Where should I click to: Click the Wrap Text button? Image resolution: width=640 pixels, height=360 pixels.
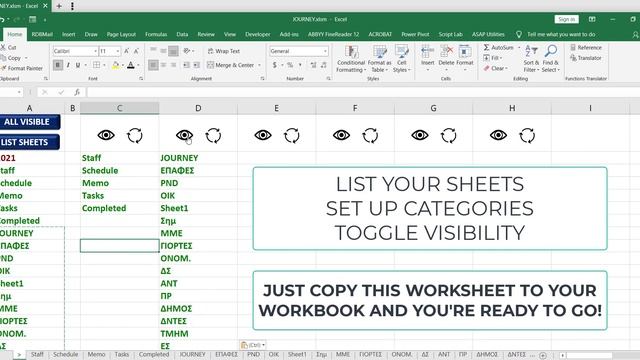[224, 51]
